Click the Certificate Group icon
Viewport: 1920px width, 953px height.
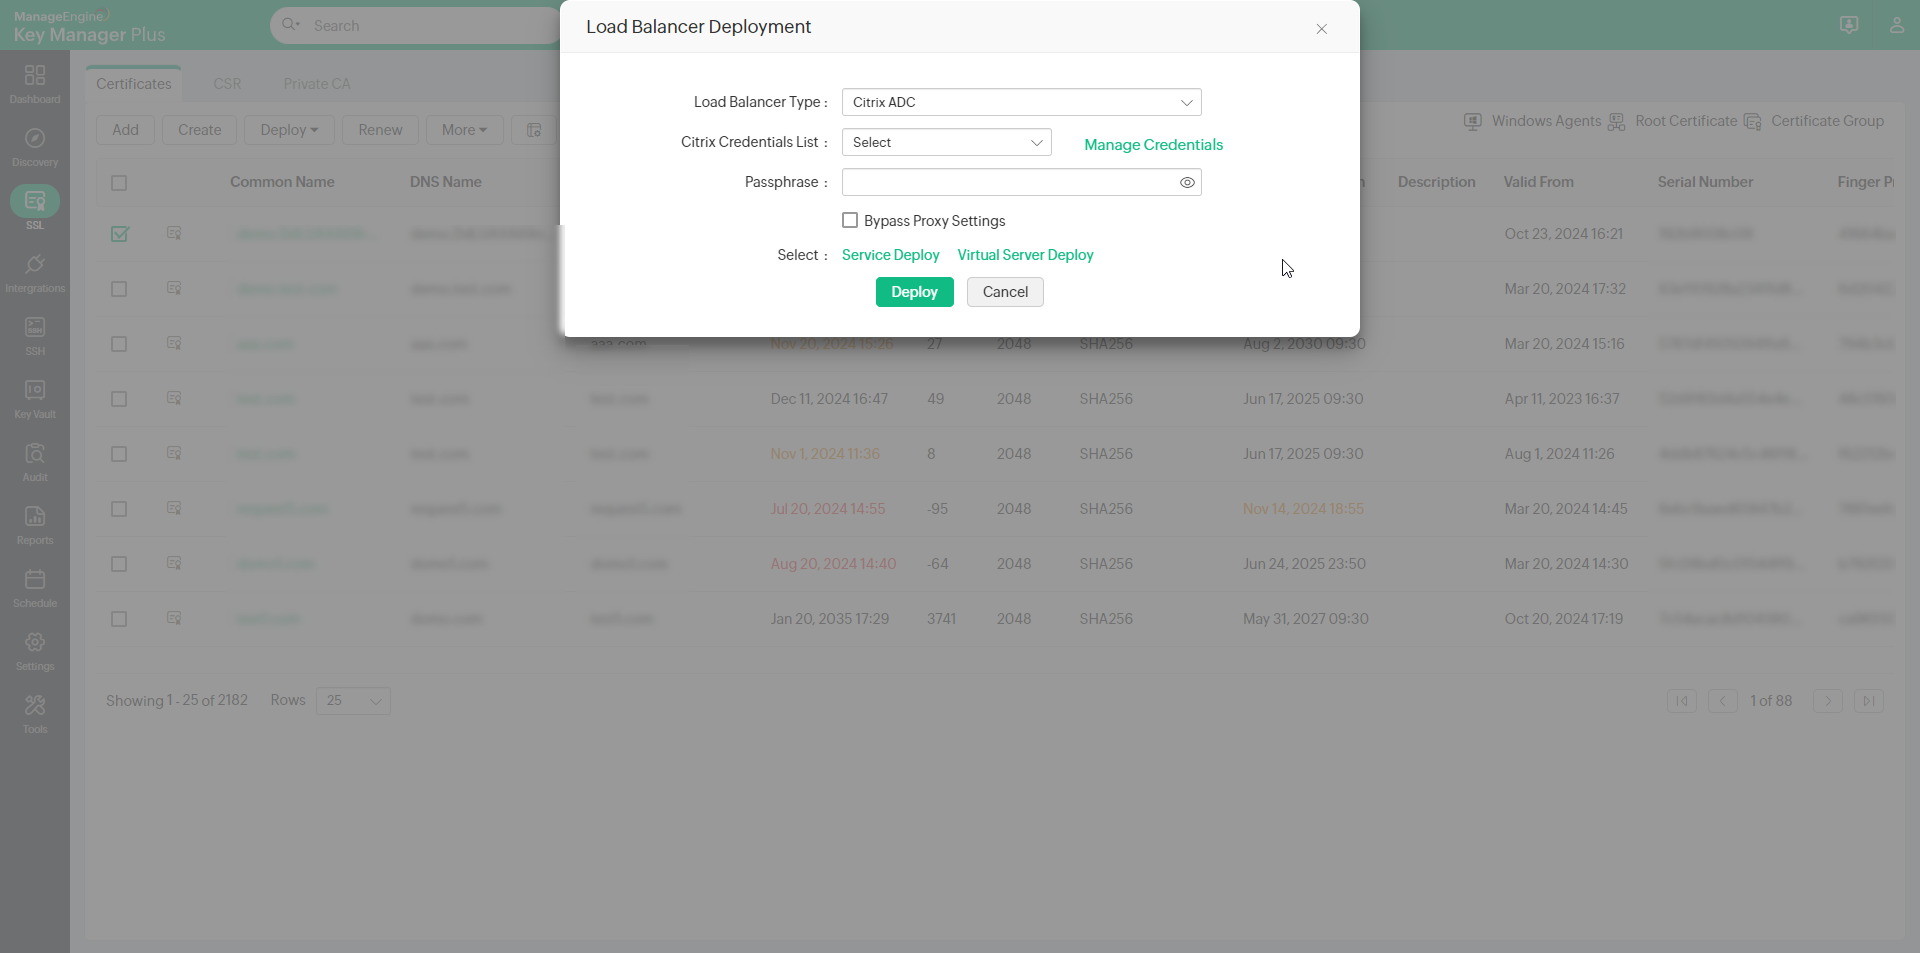1753,122
